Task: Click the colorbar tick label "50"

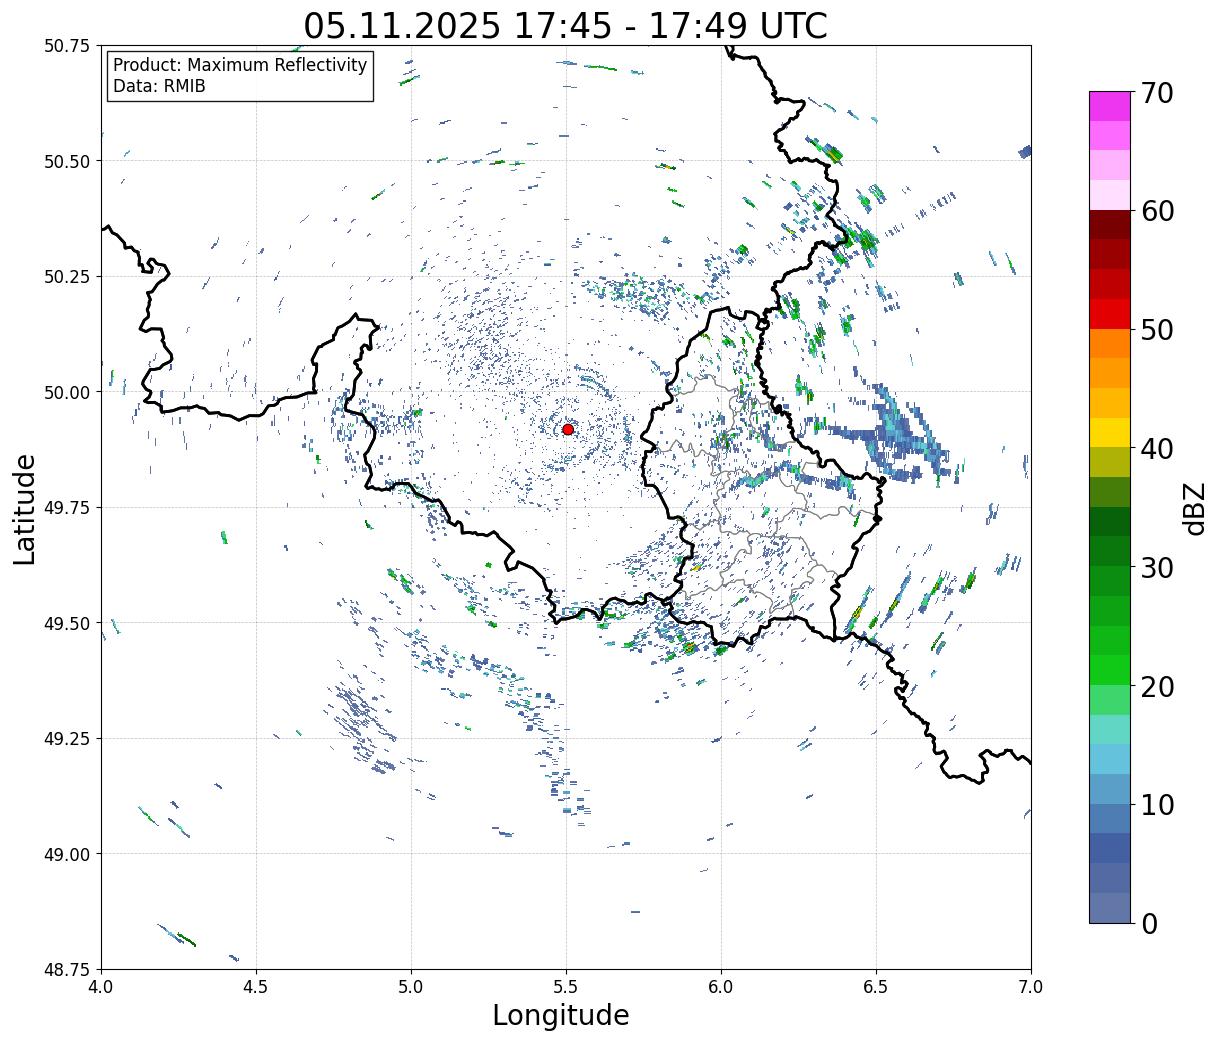Action: point(1156,330)
